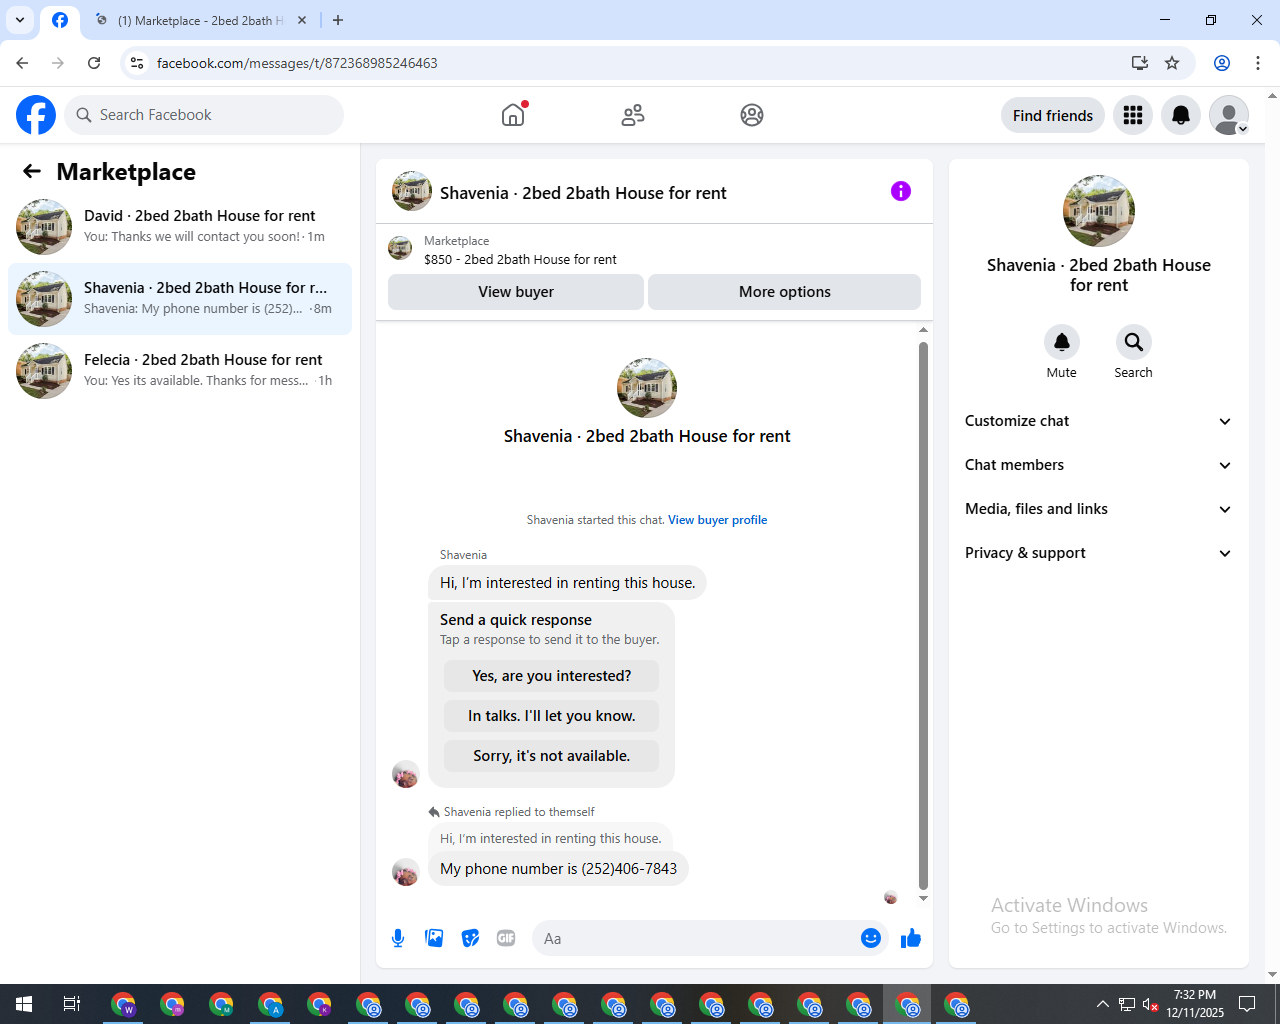Screen dimensions: 1280x1024
Task: Send quick response "Sorry, it's not available."
Action: [x=552, y=756]
